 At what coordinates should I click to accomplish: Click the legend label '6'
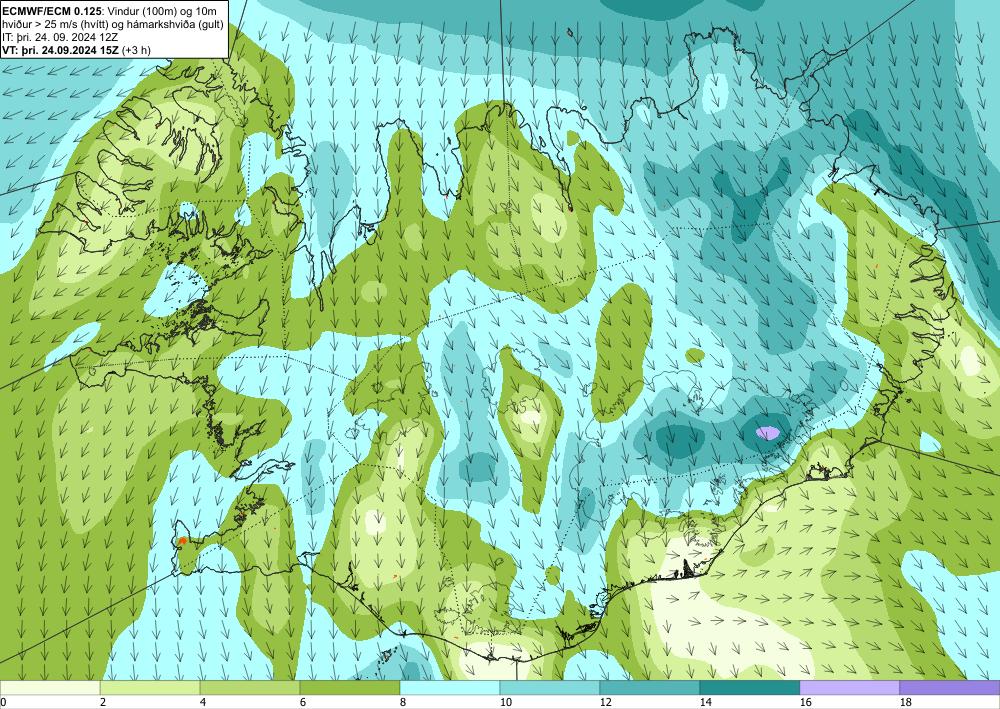[303, 702]
